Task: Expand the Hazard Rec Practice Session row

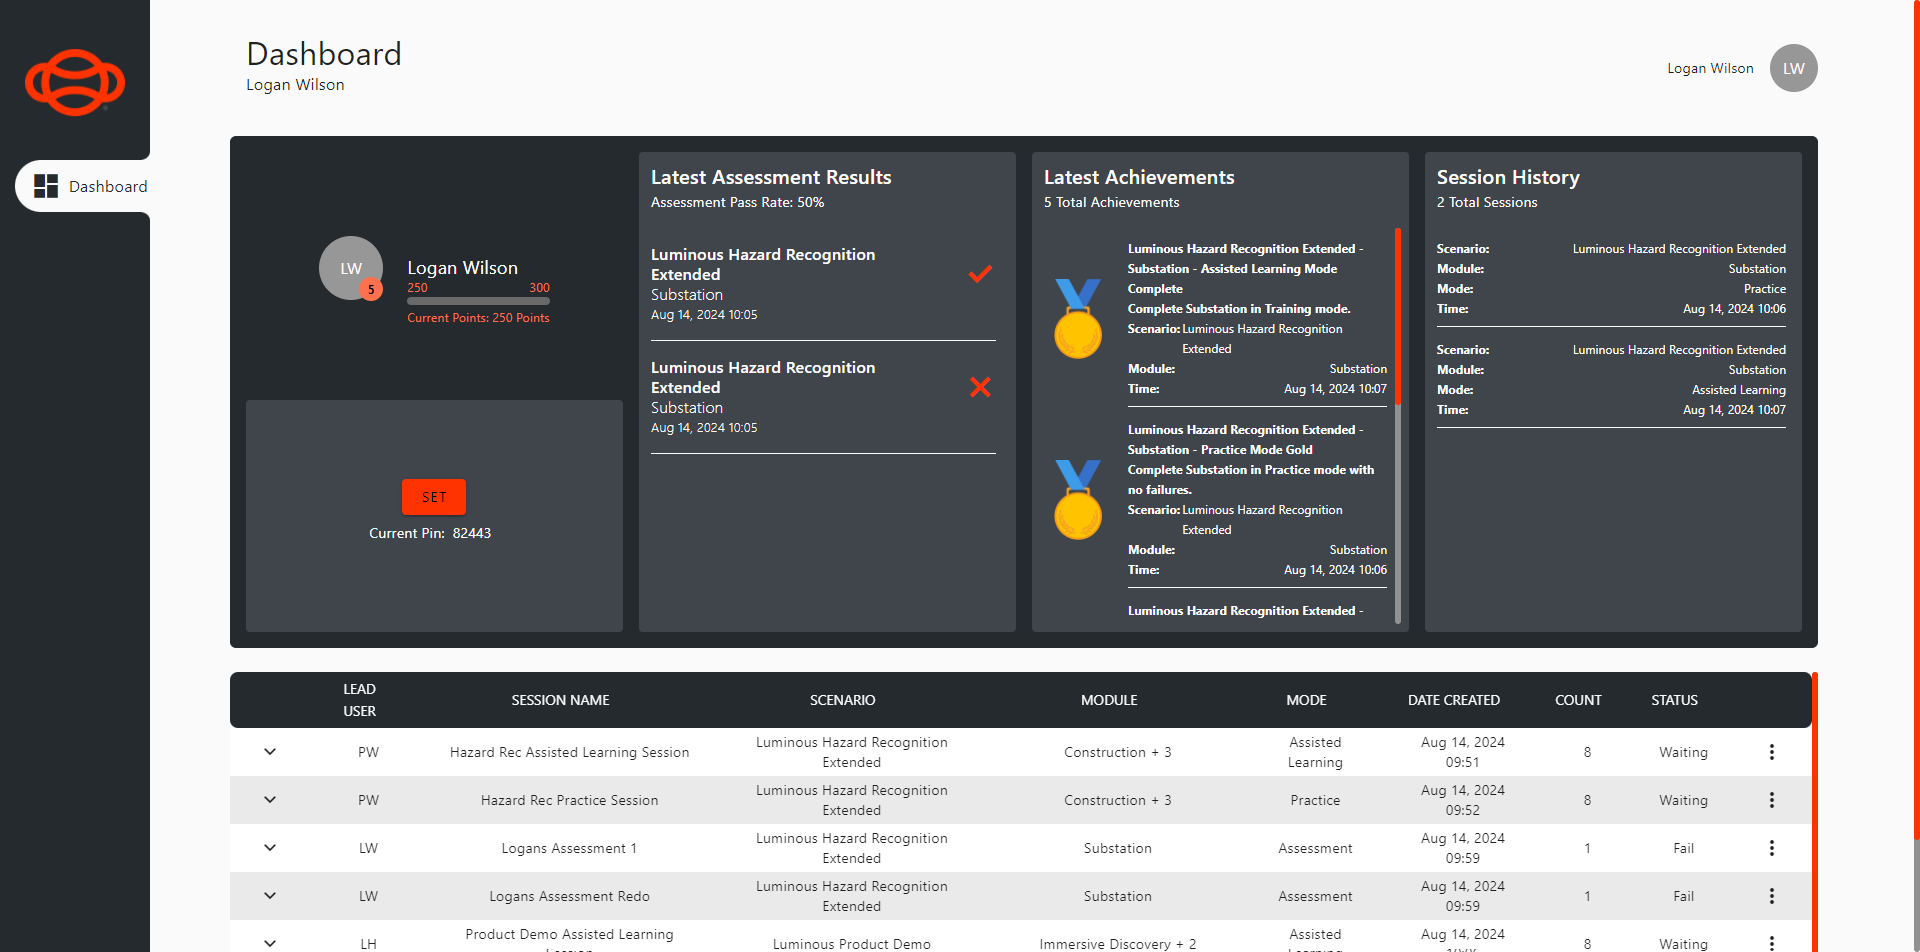Action: [x=269, y=799]
